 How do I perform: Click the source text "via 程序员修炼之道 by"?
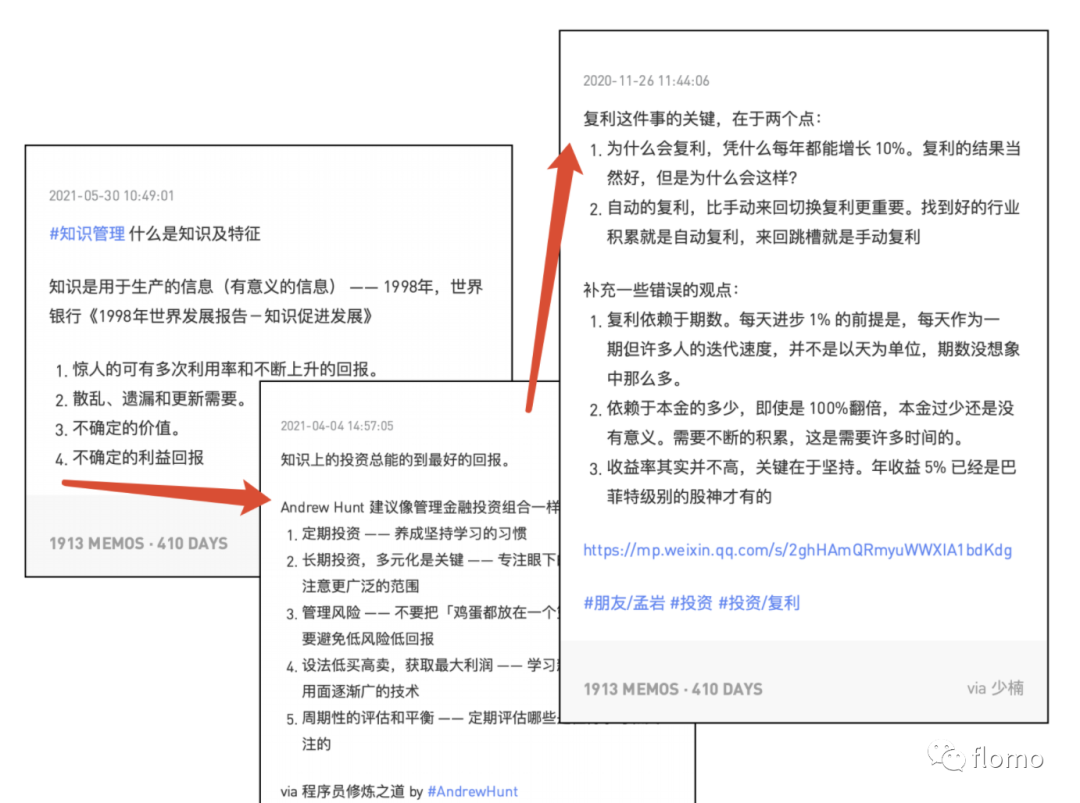(351, 791)
